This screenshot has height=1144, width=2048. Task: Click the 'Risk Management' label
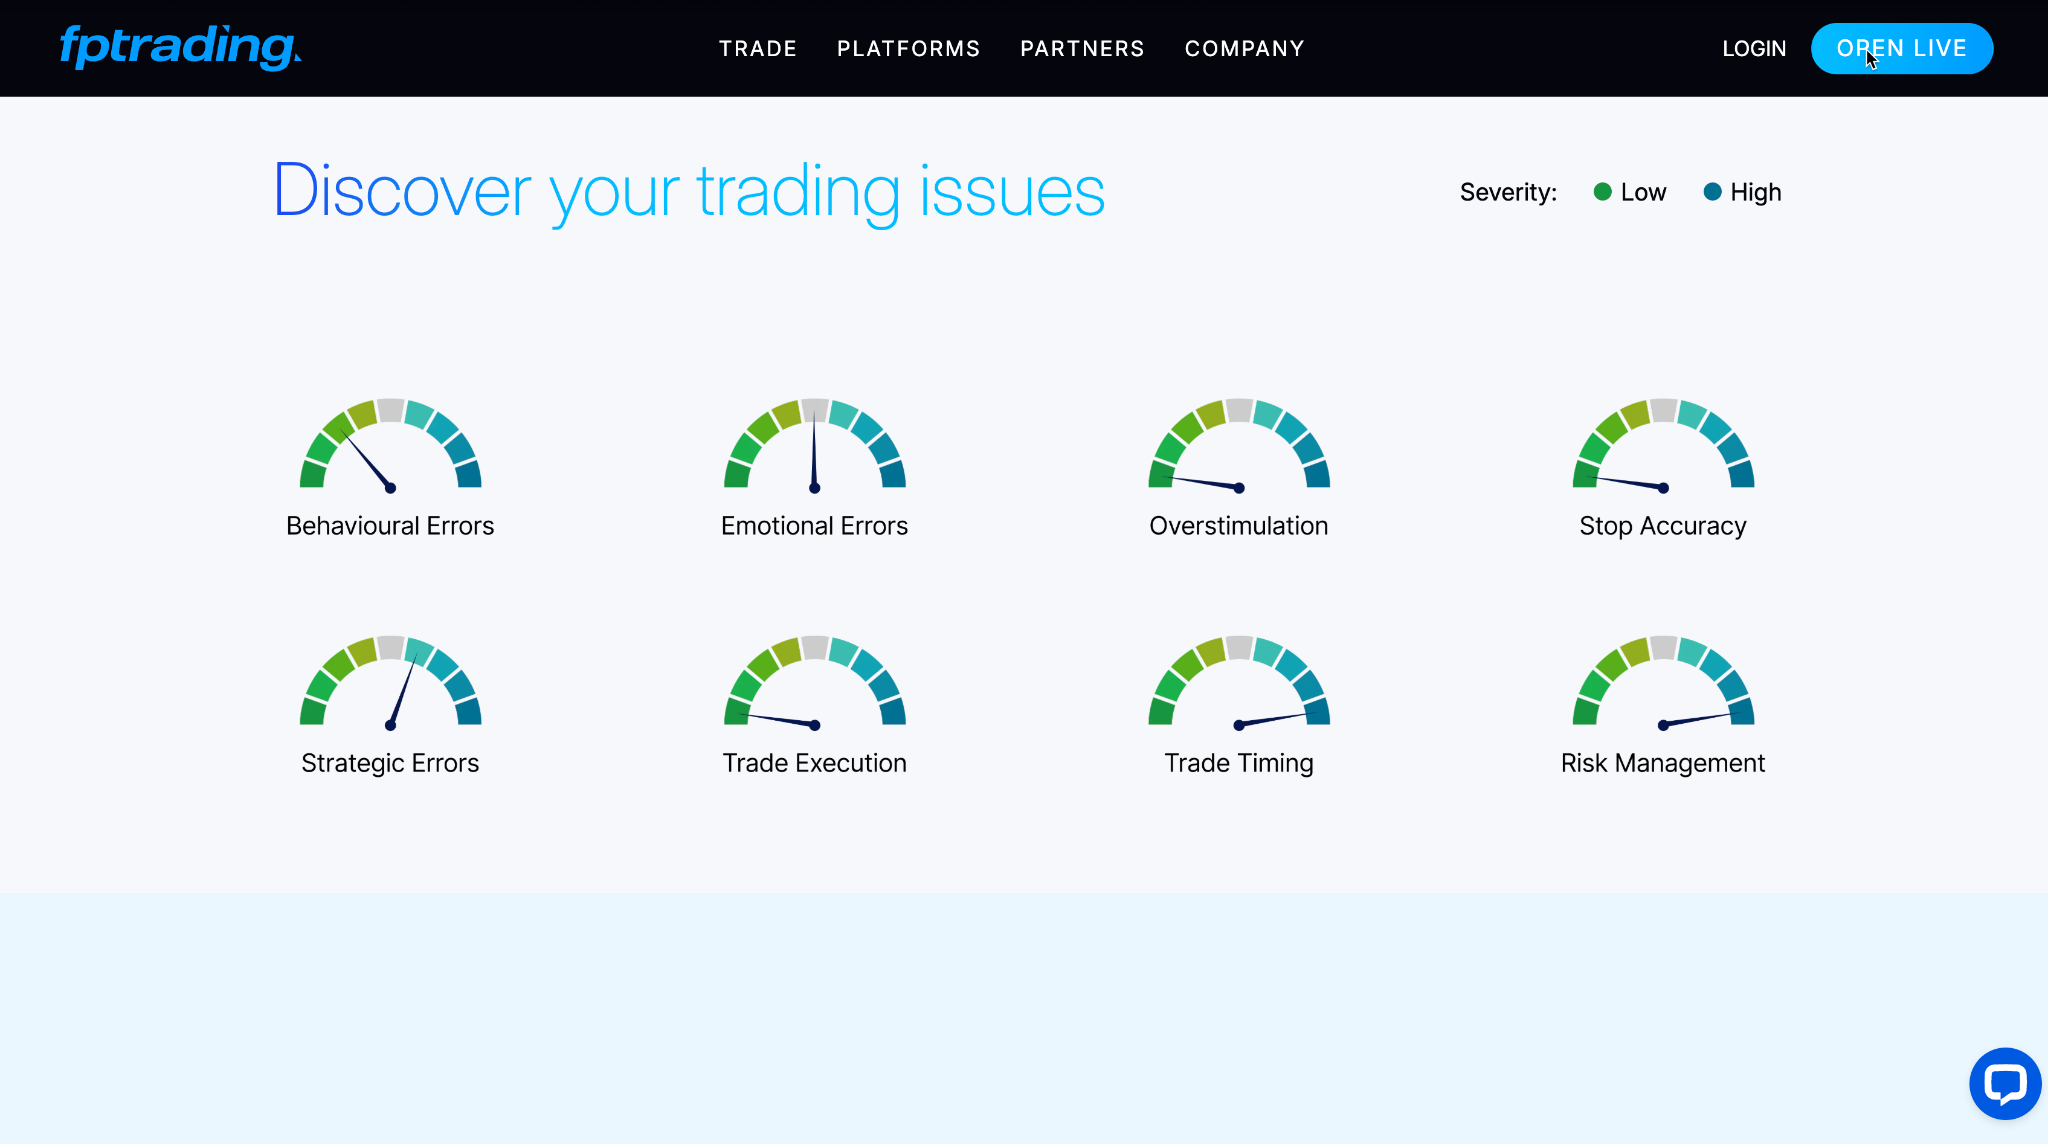[x=1662, y=763]
